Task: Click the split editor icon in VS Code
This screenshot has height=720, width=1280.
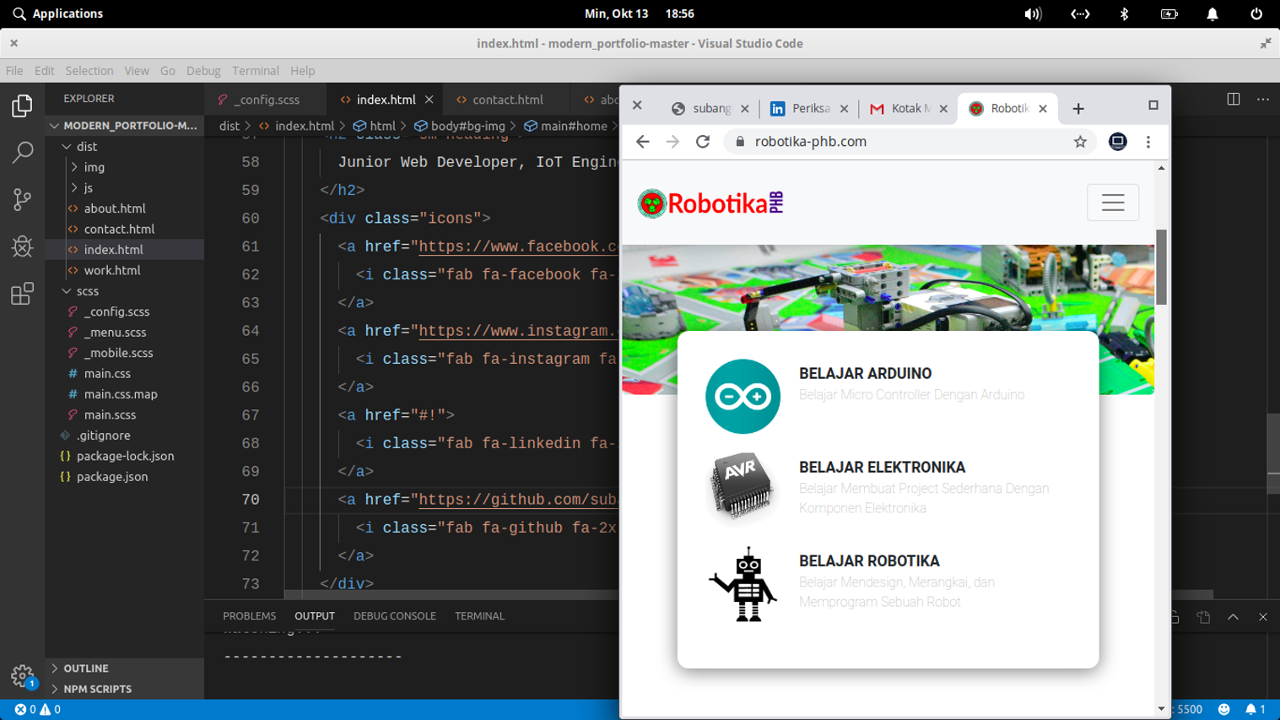Action: (1233, 99)
